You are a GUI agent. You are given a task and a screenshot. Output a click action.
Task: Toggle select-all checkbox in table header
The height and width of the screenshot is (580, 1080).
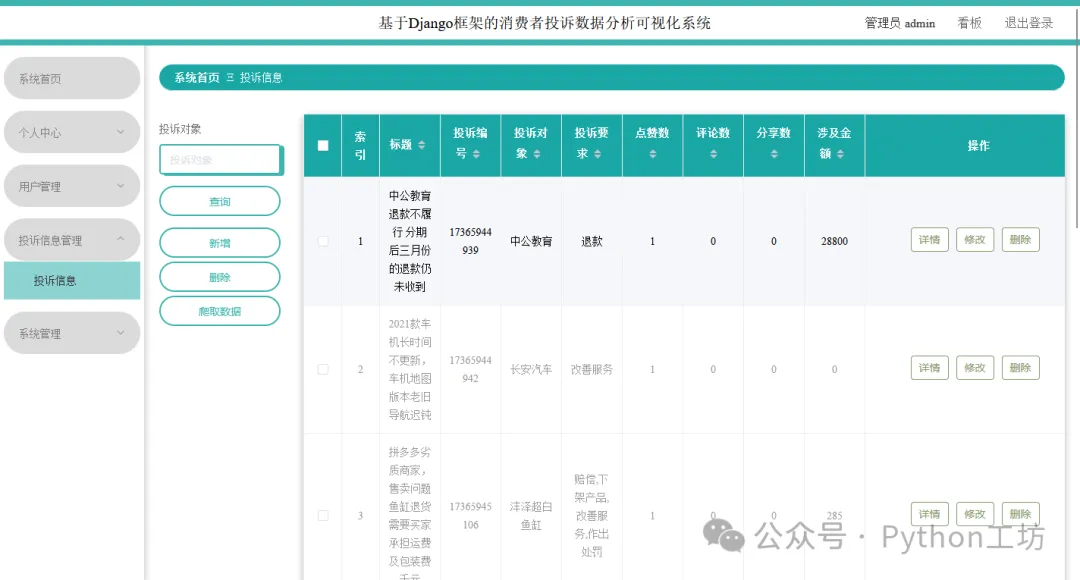click(x=323, y=145)
